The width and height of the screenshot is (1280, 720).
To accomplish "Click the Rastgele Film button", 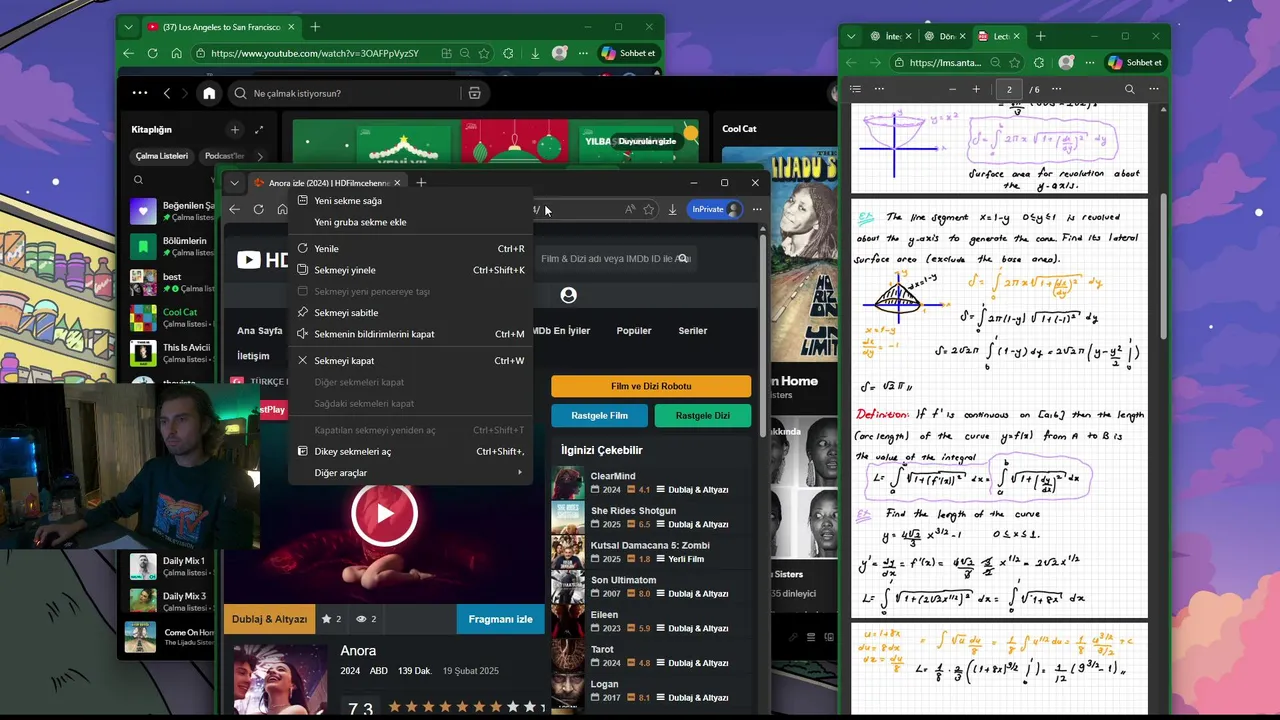I will tap(599, 416).
